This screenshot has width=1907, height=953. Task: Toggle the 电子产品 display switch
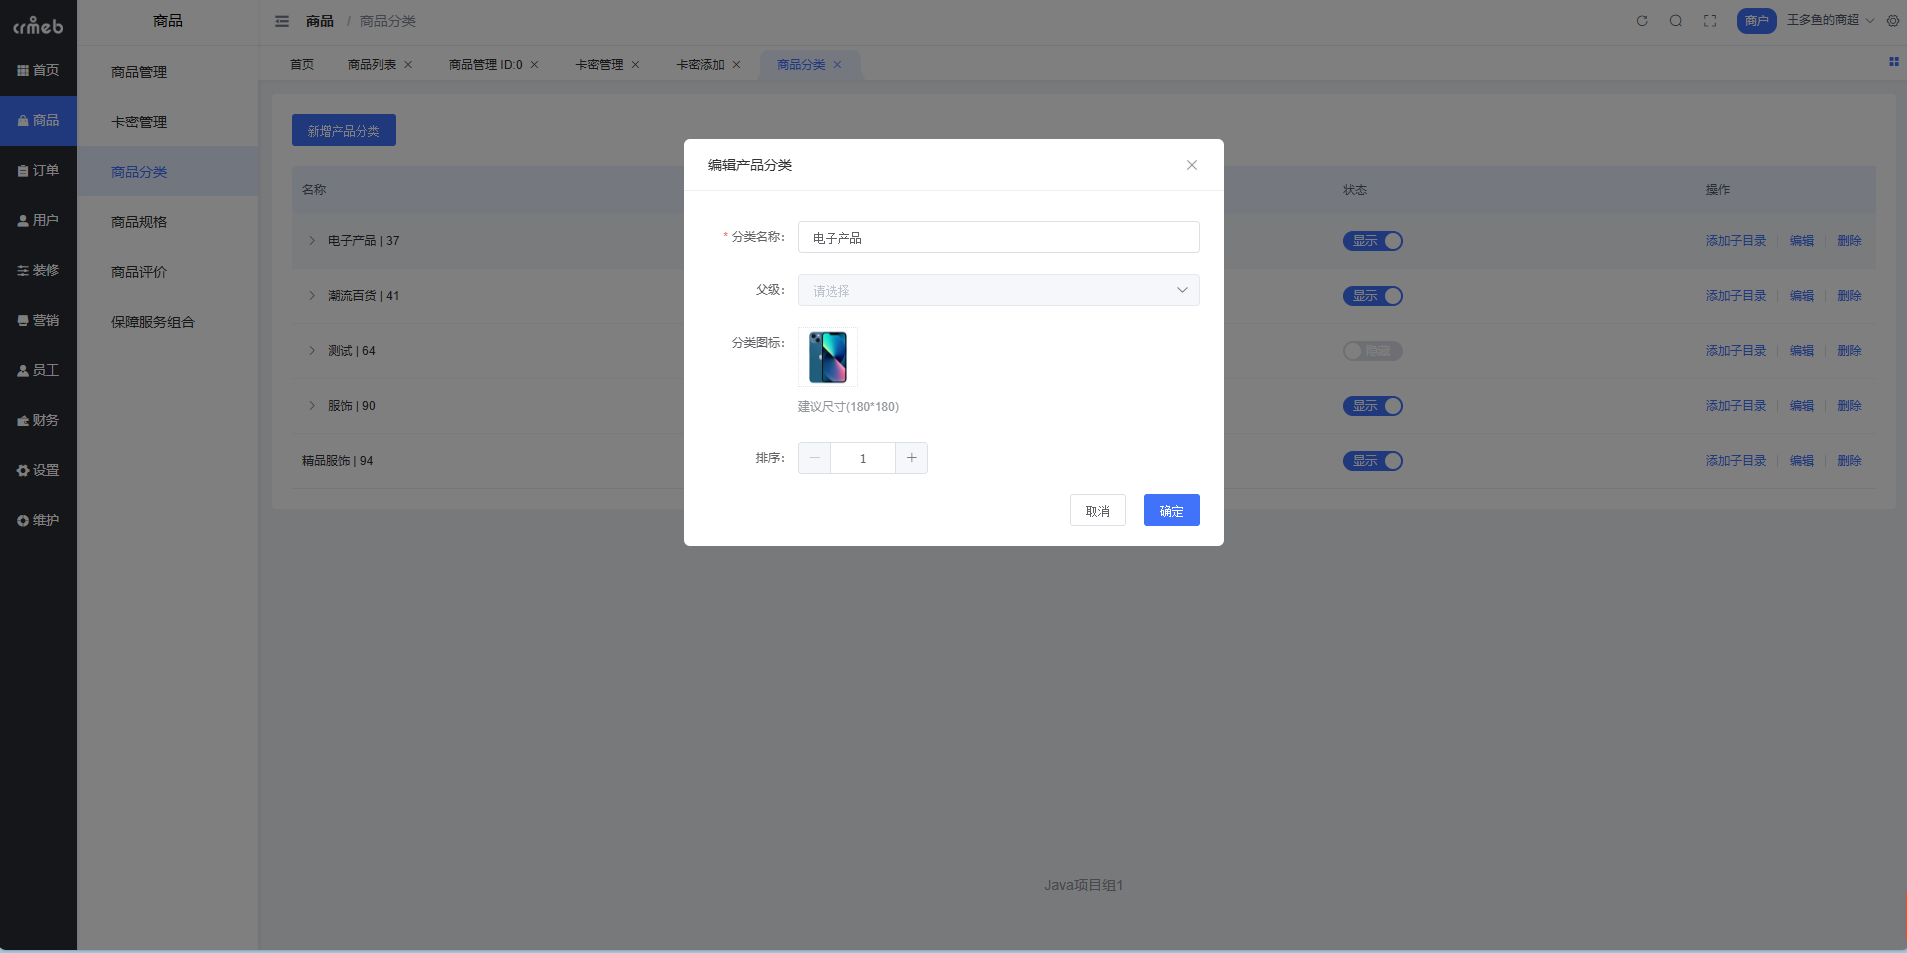(1372, 241)
